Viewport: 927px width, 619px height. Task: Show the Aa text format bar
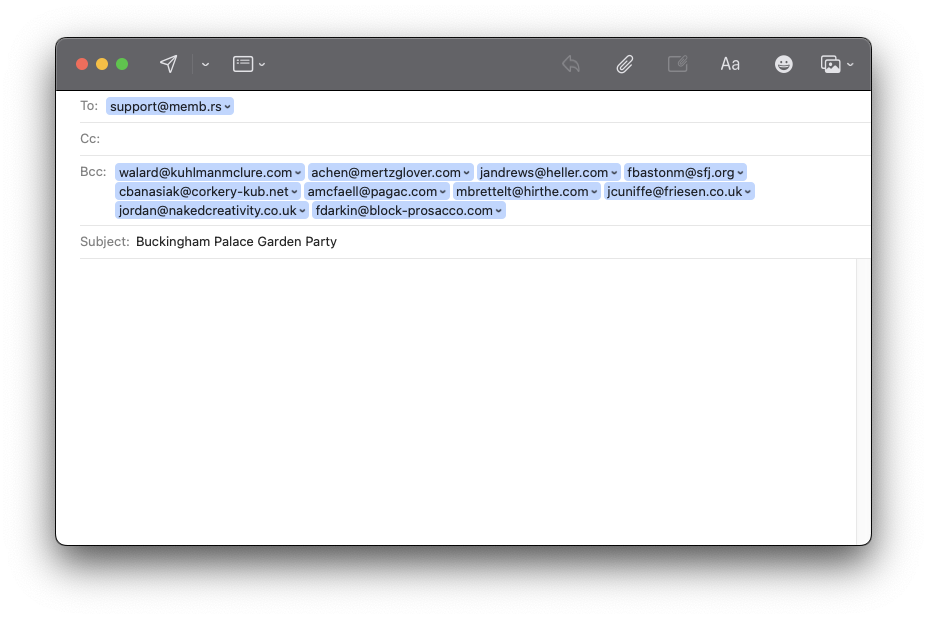point(730,64)
